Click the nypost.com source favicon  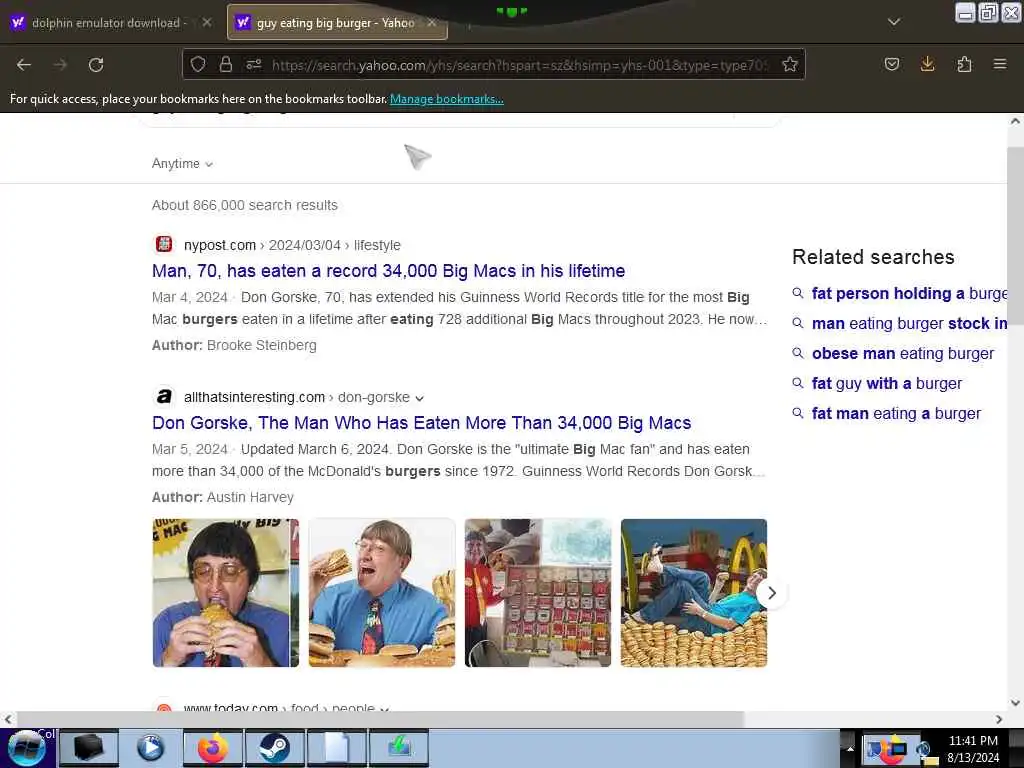click(x=164, y=244)
